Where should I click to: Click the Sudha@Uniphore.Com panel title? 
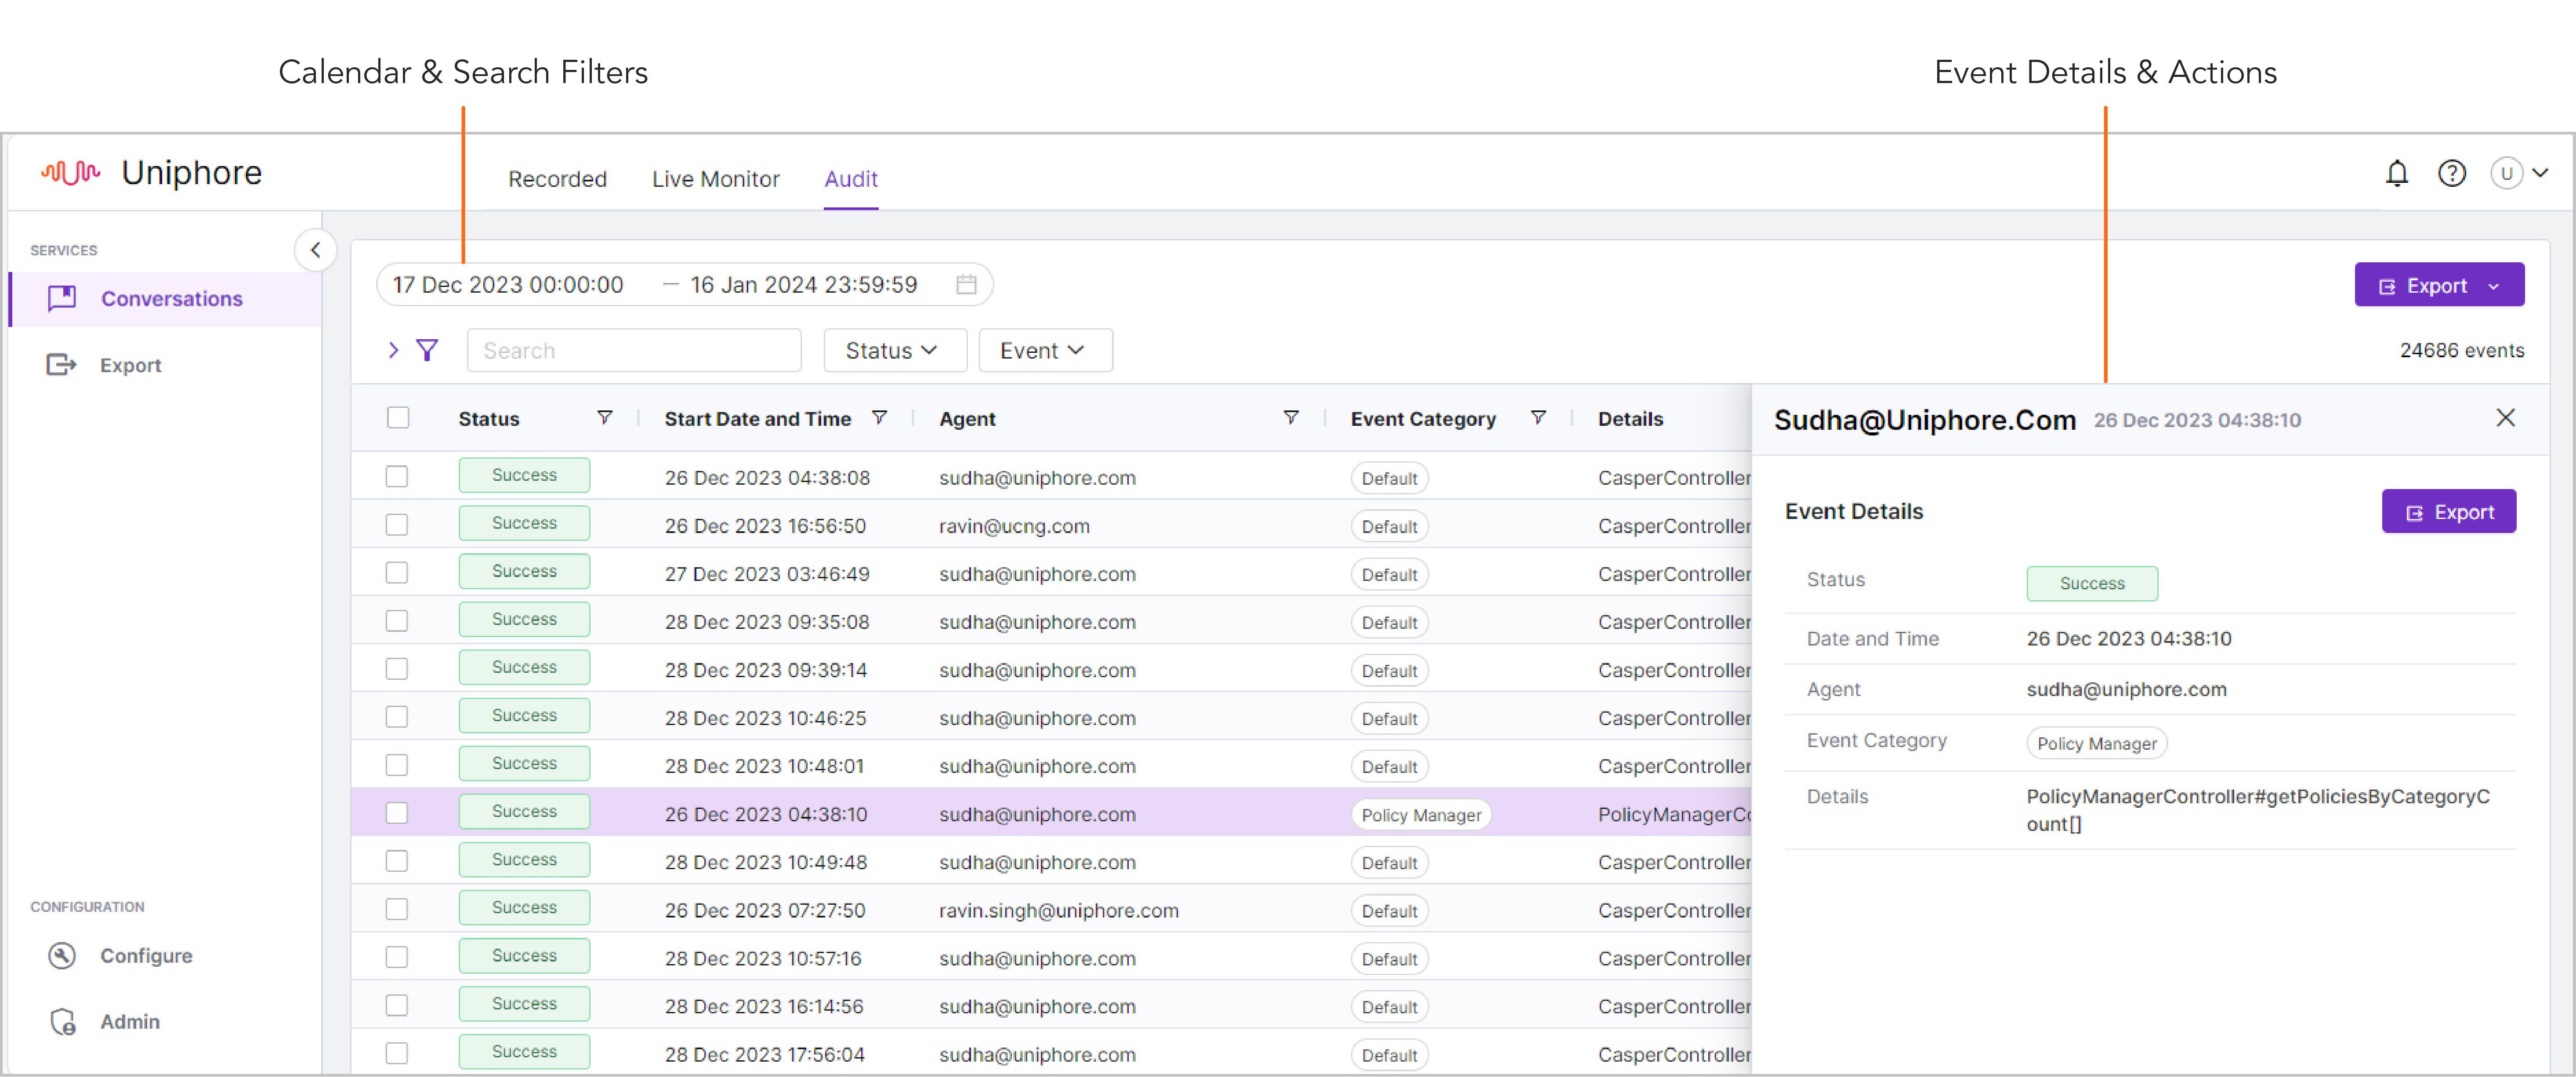[1925, 420]
